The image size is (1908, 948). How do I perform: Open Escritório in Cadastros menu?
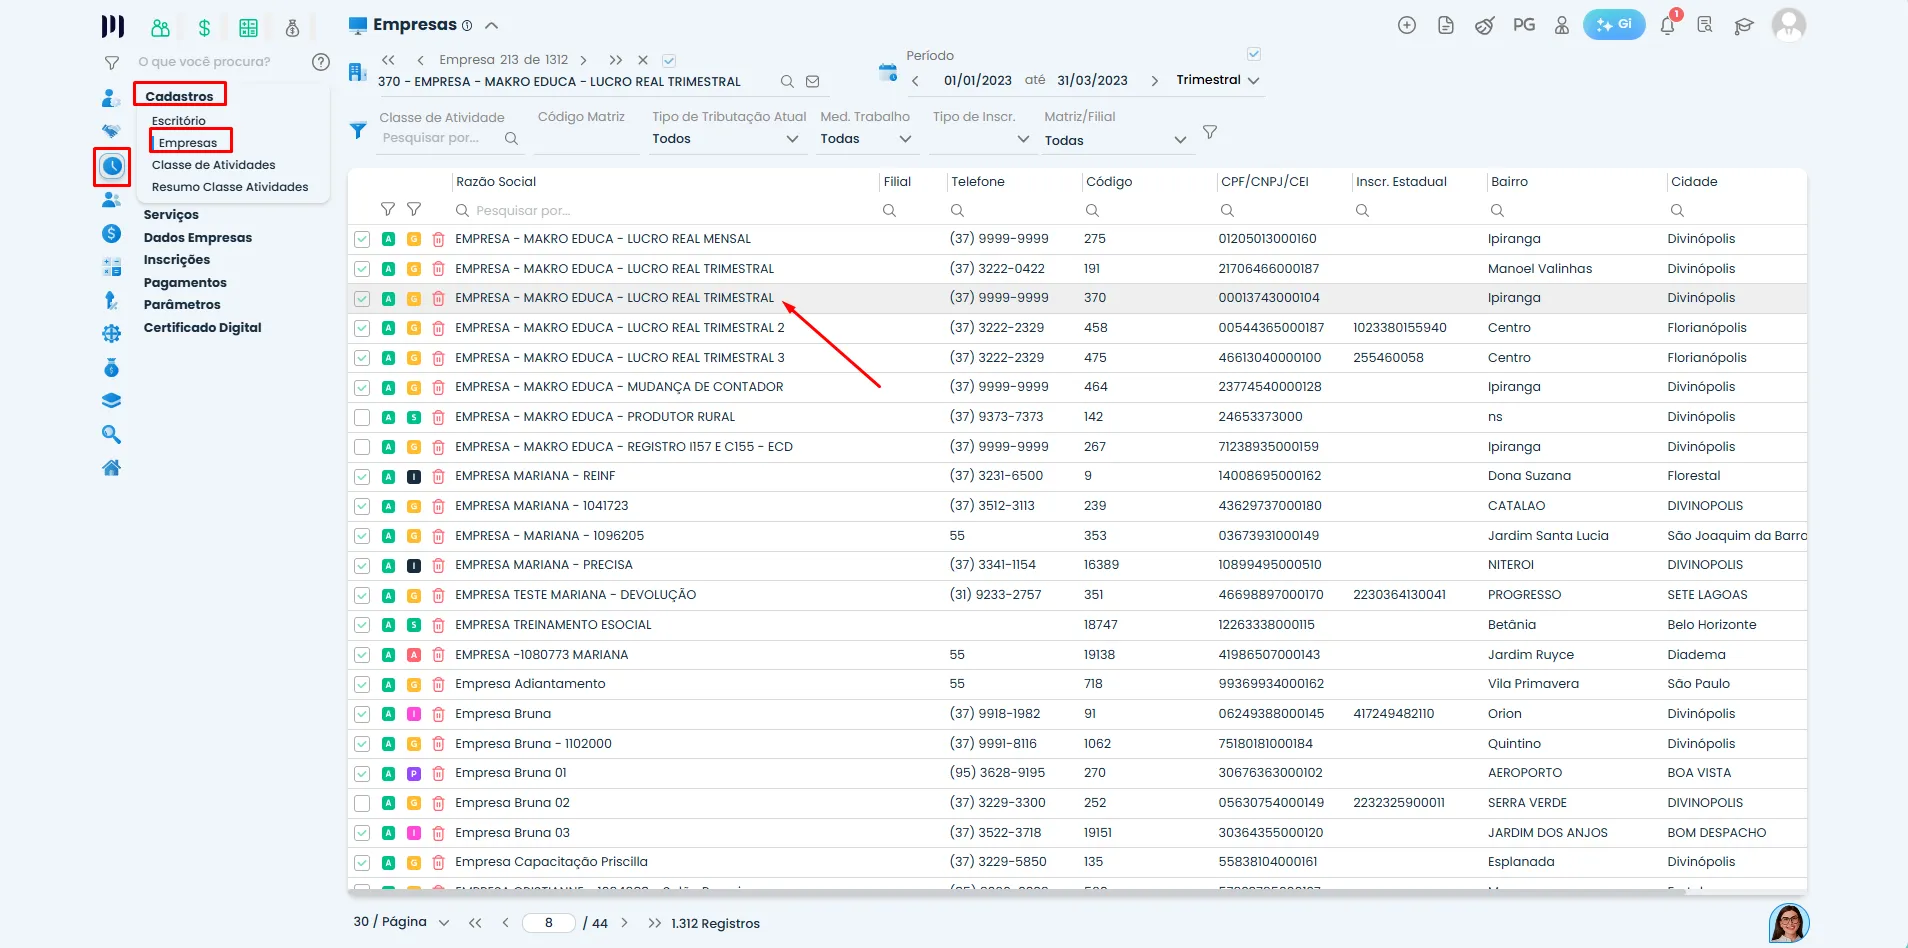point(179,121)
